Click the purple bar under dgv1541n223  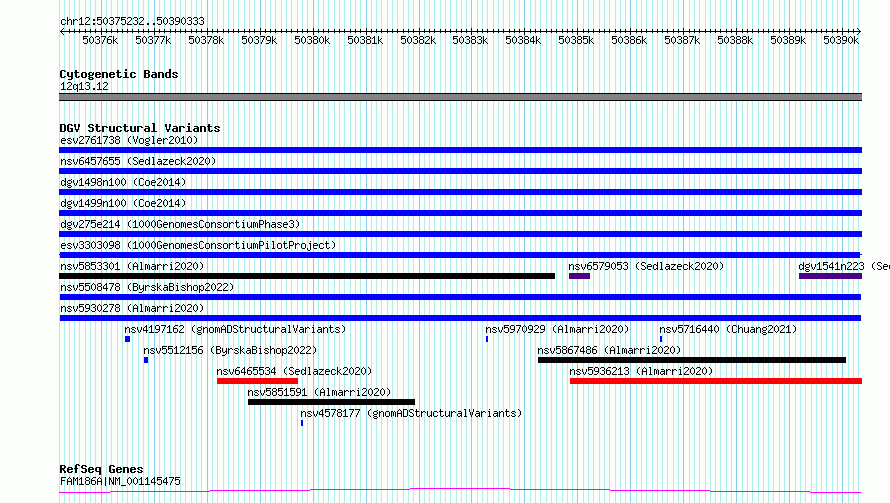[830, 276]
